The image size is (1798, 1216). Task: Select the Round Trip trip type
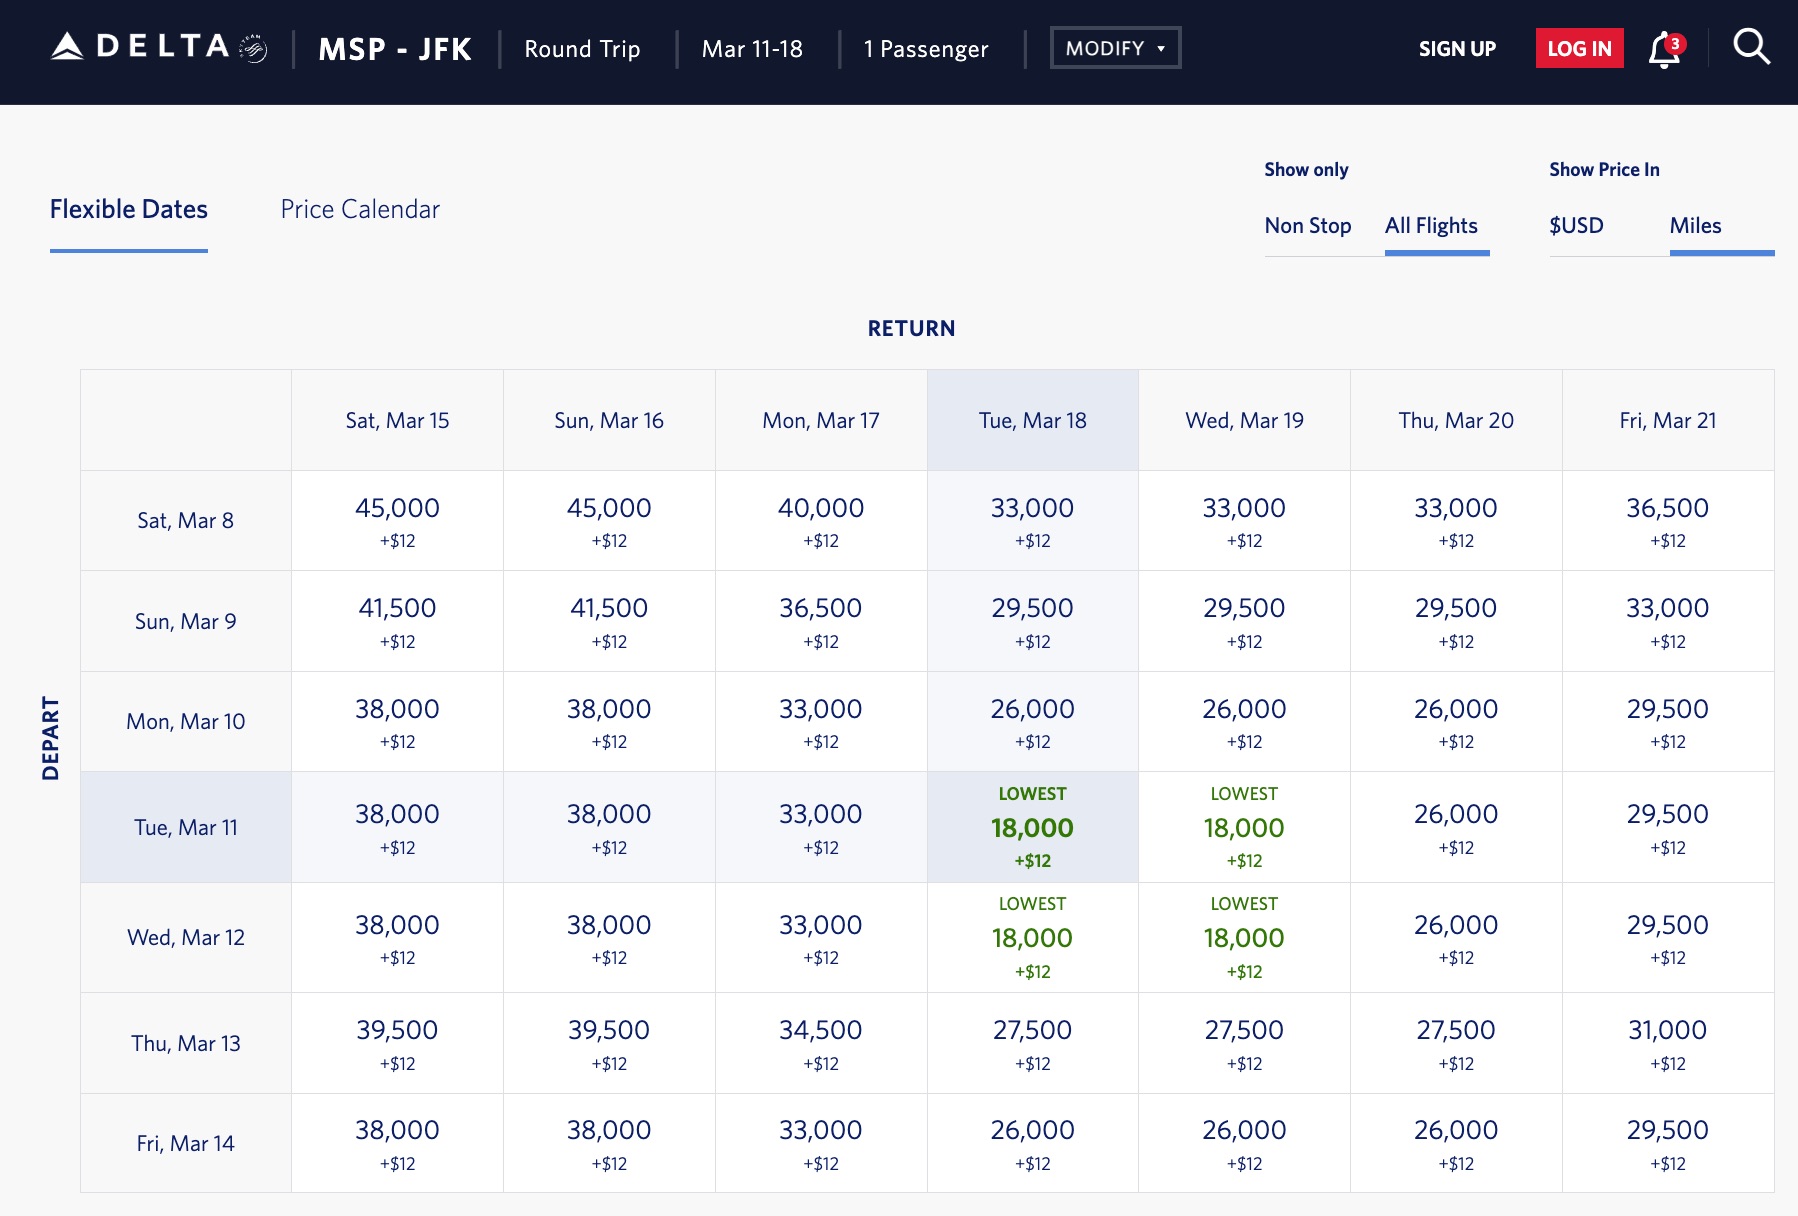(x=581, y=48)
